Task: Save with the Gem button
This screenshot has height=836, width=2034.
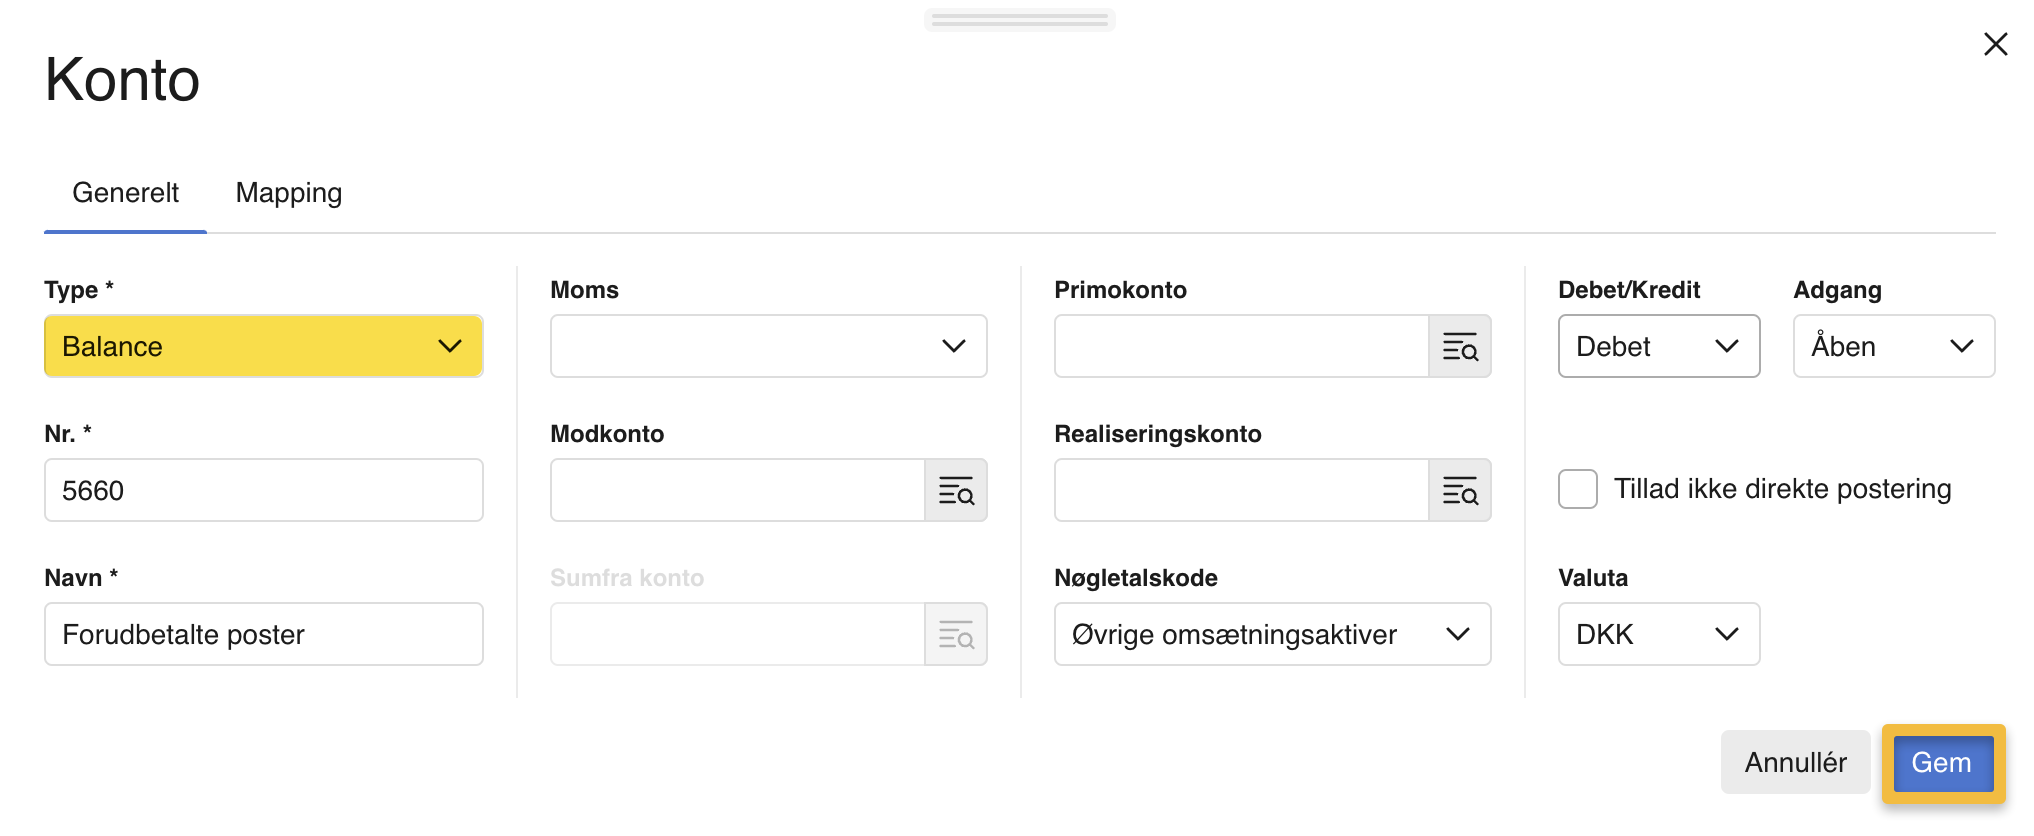Action: (x=1941, y=762)
